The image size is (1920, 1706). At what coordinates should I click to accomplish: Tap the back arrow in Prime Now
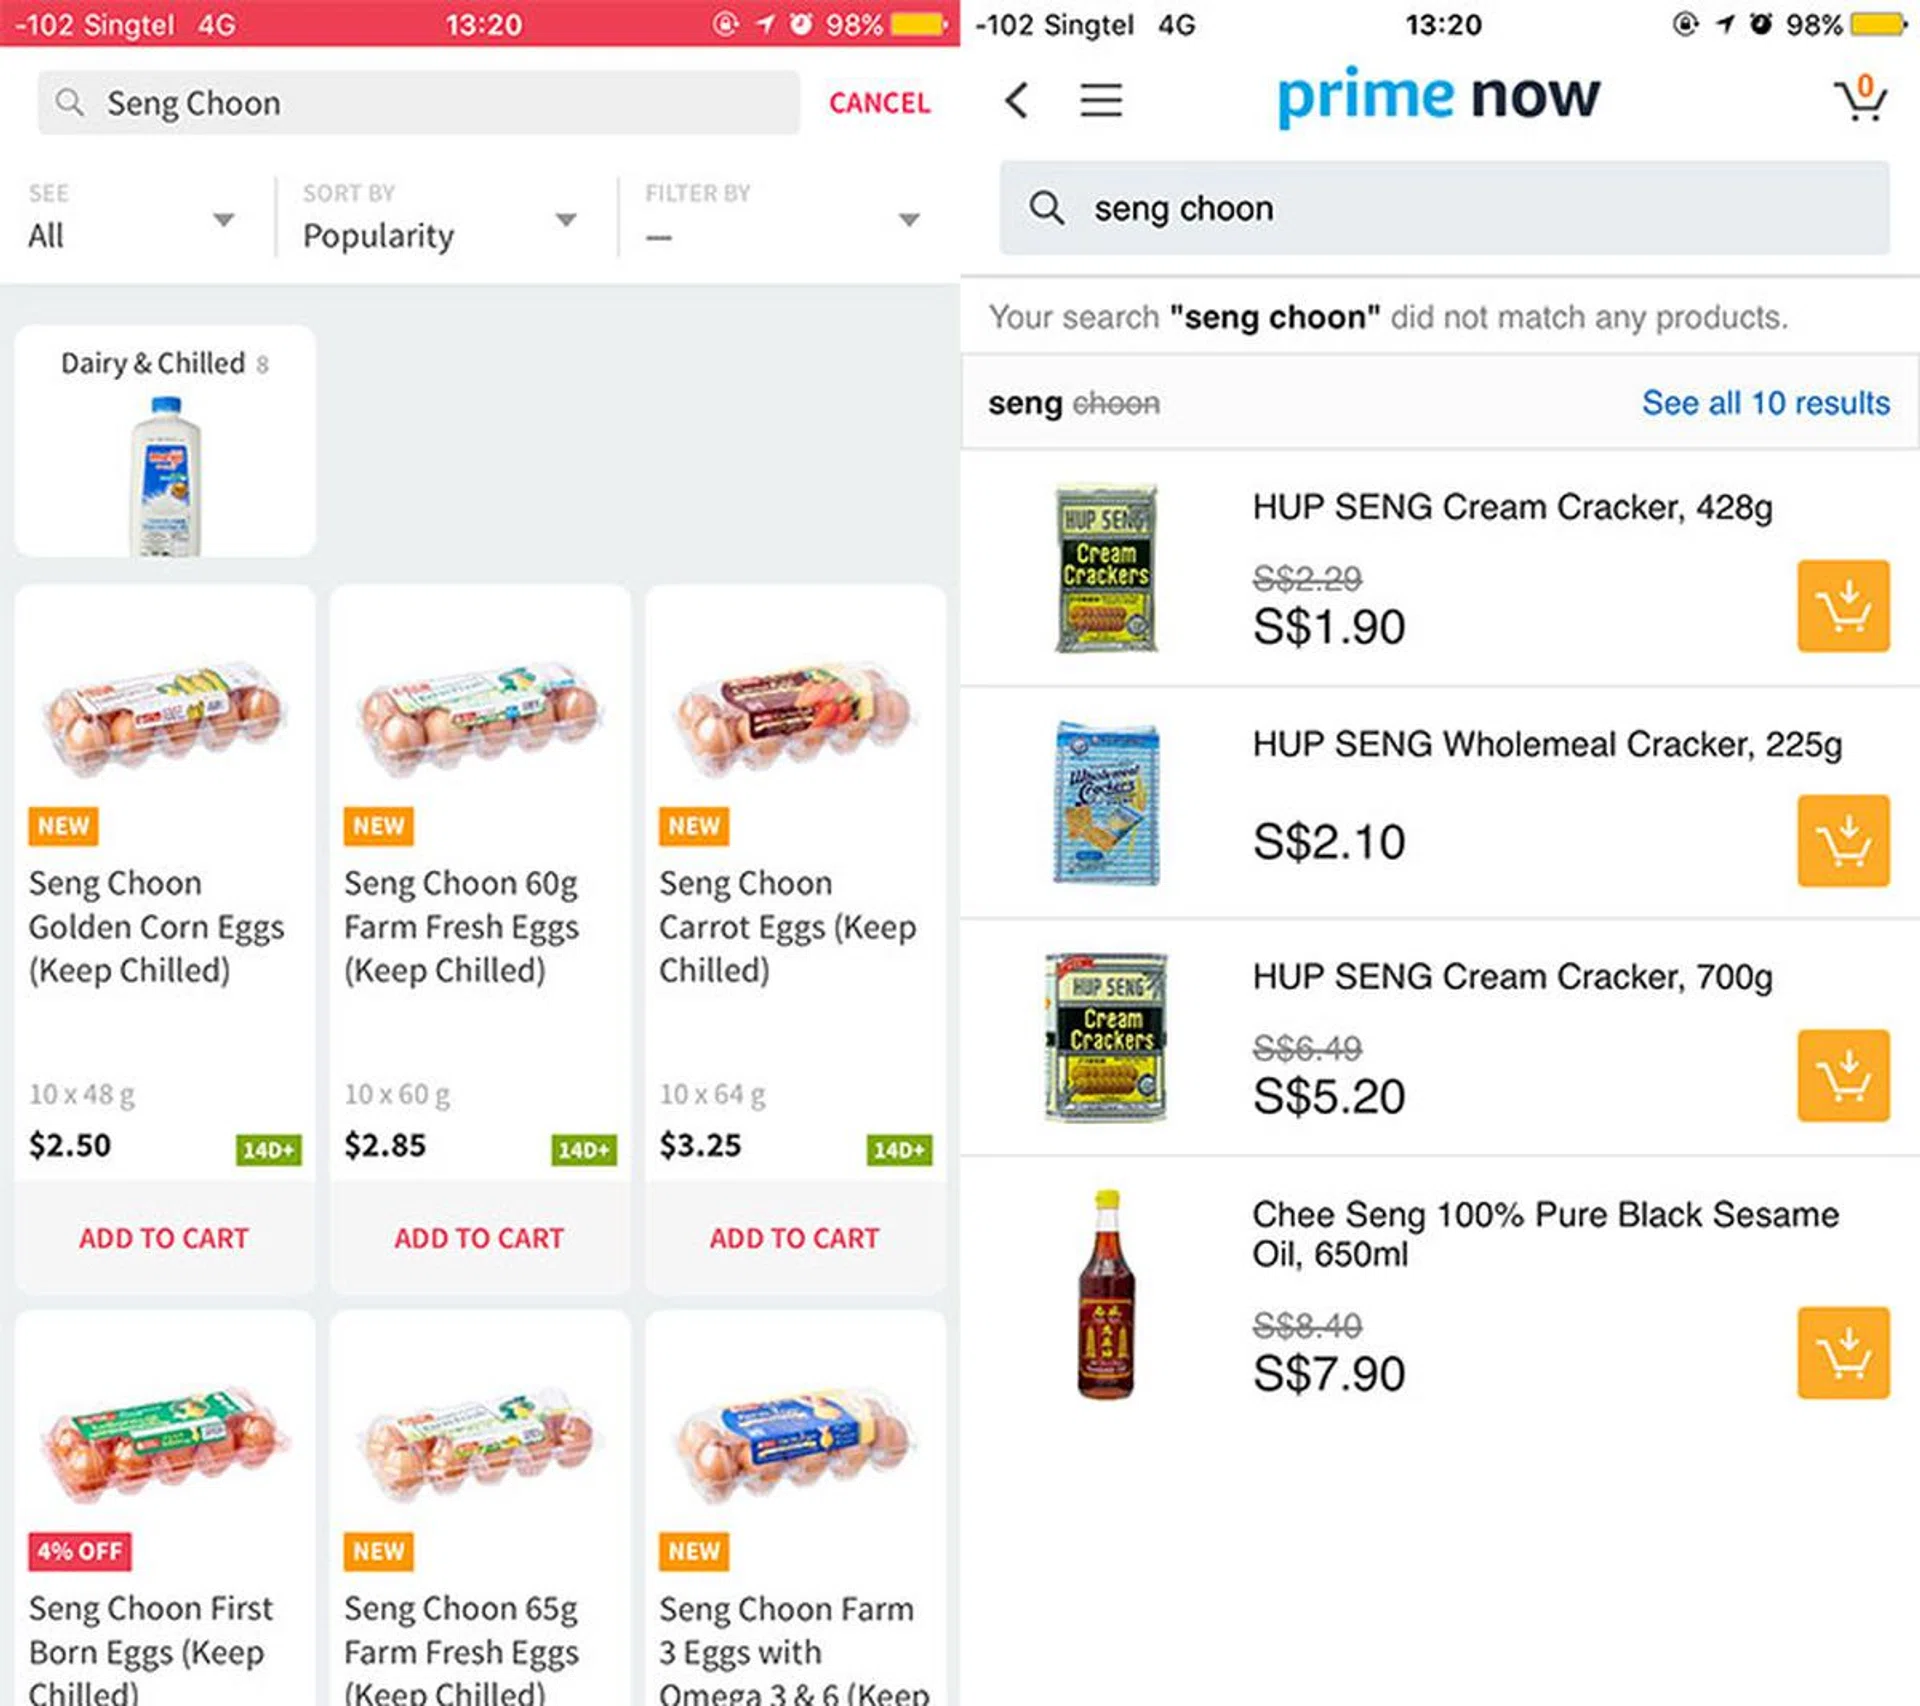click(1017, 100)
